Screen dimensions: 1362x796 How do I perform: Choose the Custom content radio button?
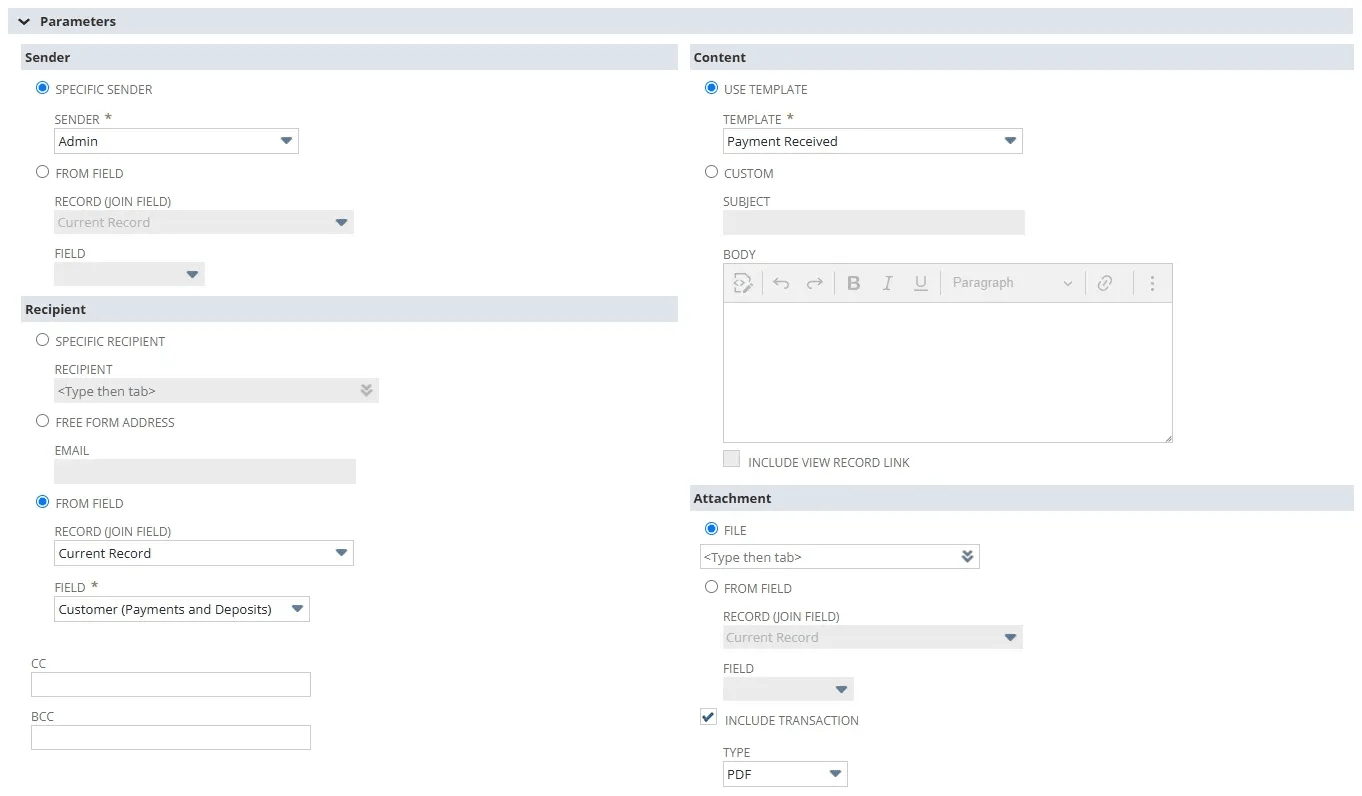click(711, 172)
